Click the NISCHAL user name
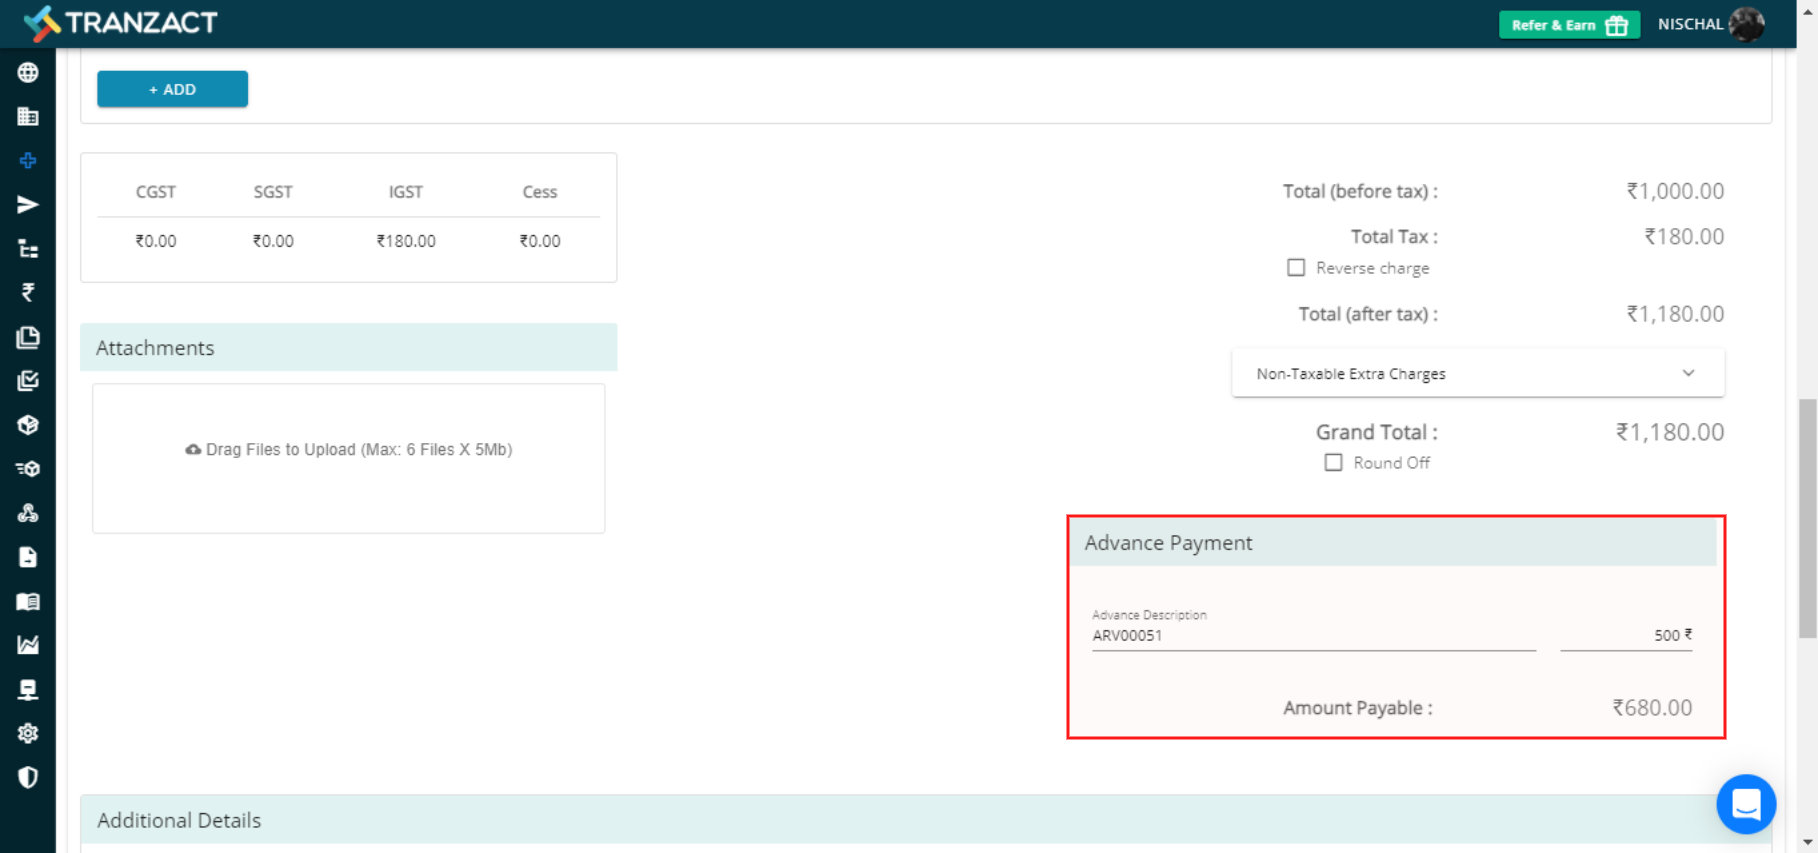Image resolution: width=1818 pixels, height=853 pixels. click(x=1690, y=24)
